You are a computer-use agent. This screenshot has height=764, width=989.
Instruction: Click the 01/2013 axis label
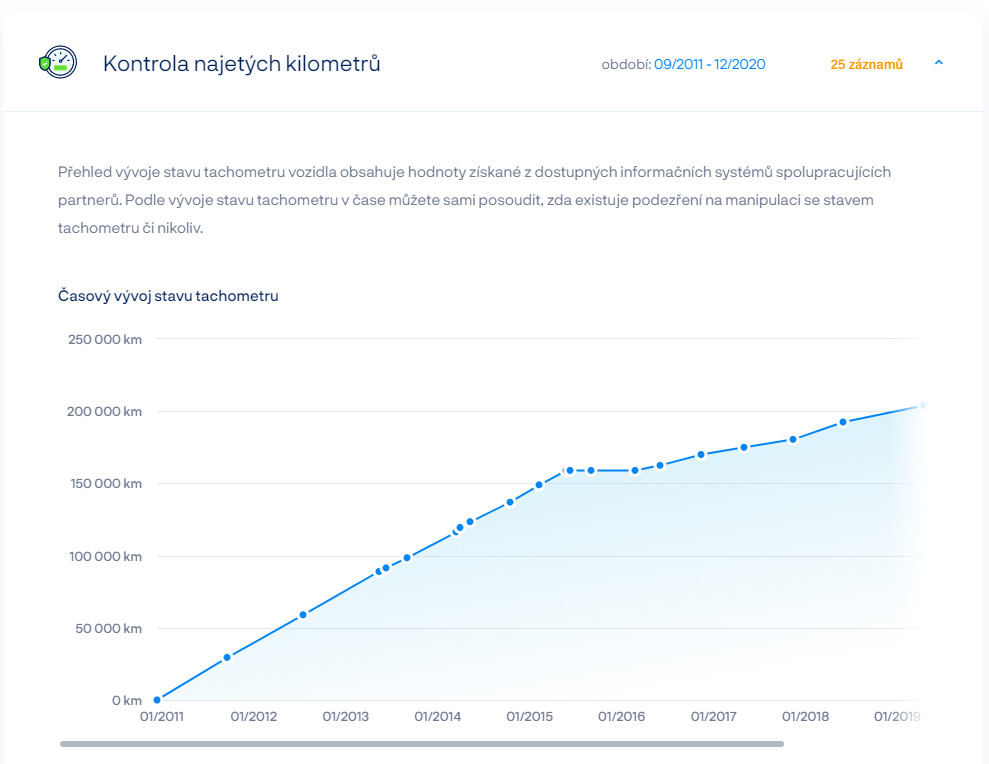click(x=346, y=717)
